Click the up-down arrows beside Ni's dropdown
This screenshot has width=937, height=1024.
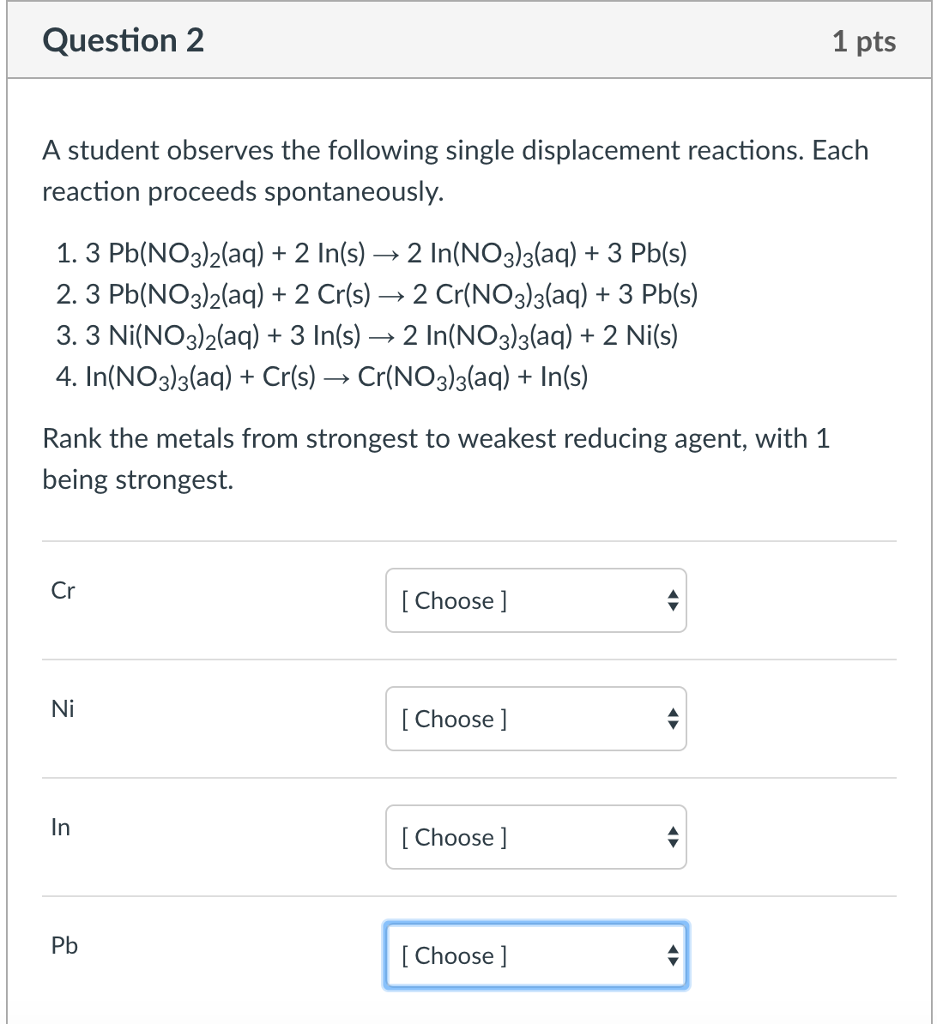coord(673,719)
